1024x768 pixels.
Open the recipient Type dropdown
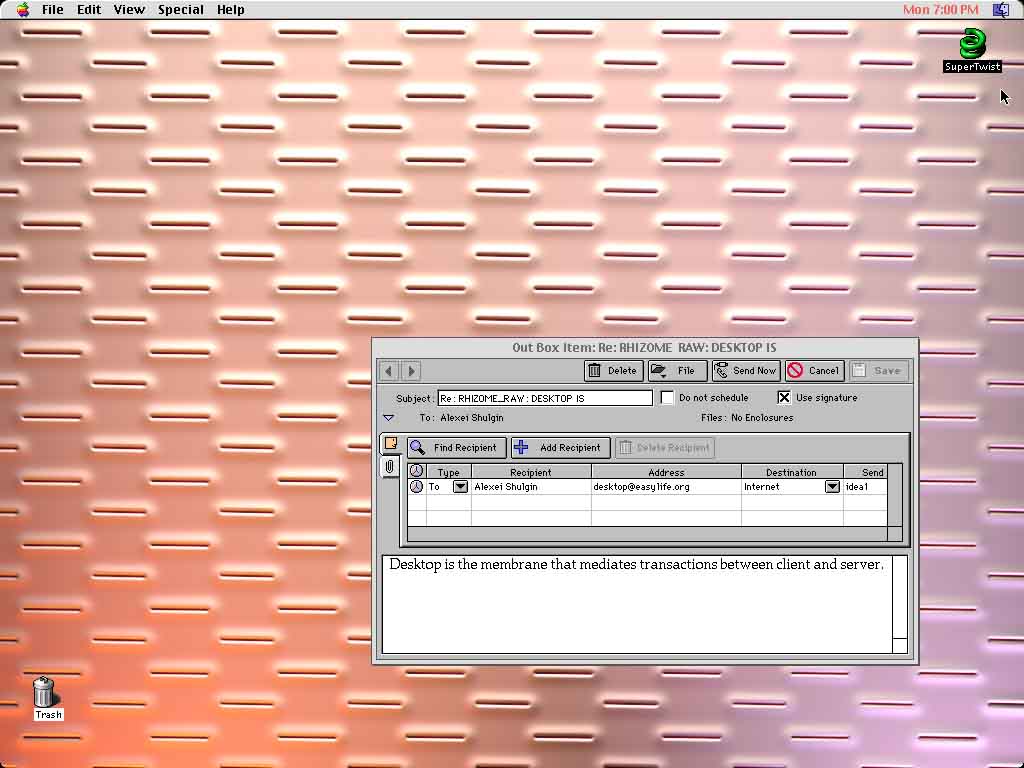460,487
